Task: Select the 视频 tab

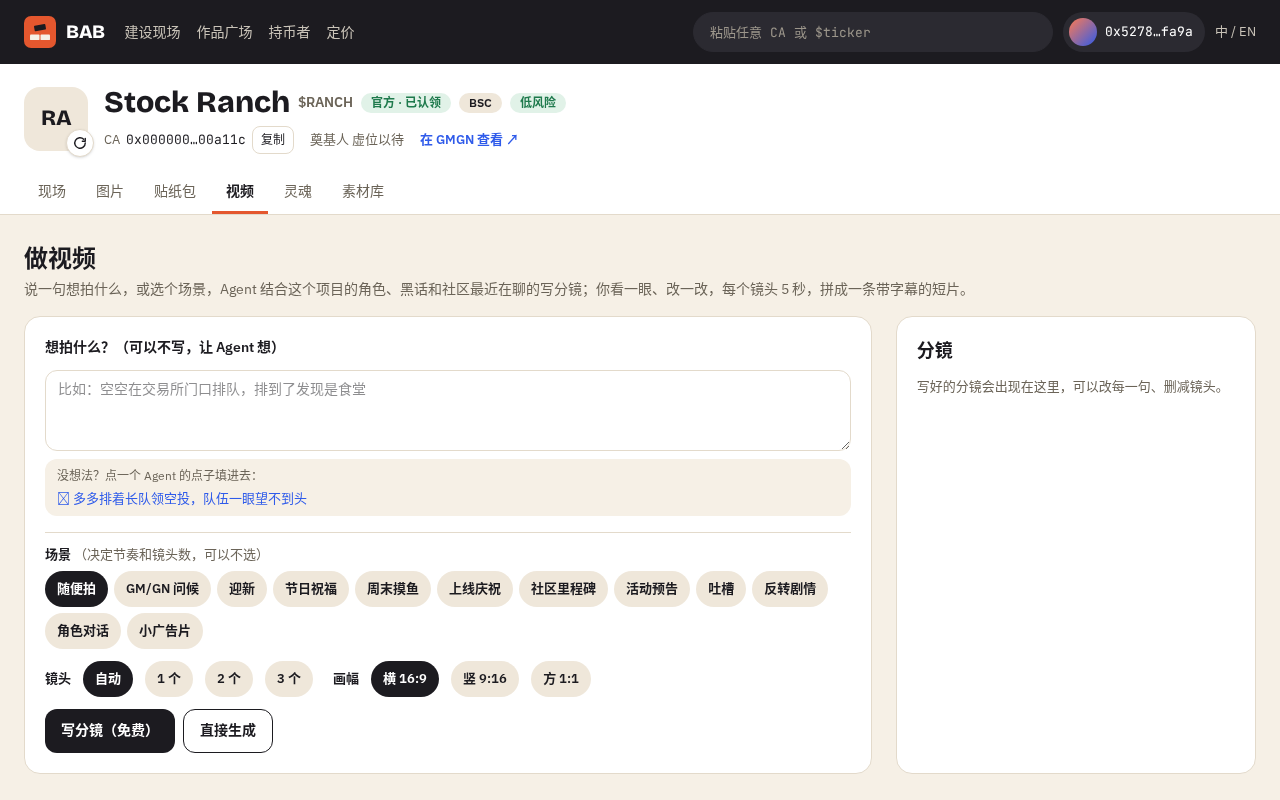Action: coord(240,191)
